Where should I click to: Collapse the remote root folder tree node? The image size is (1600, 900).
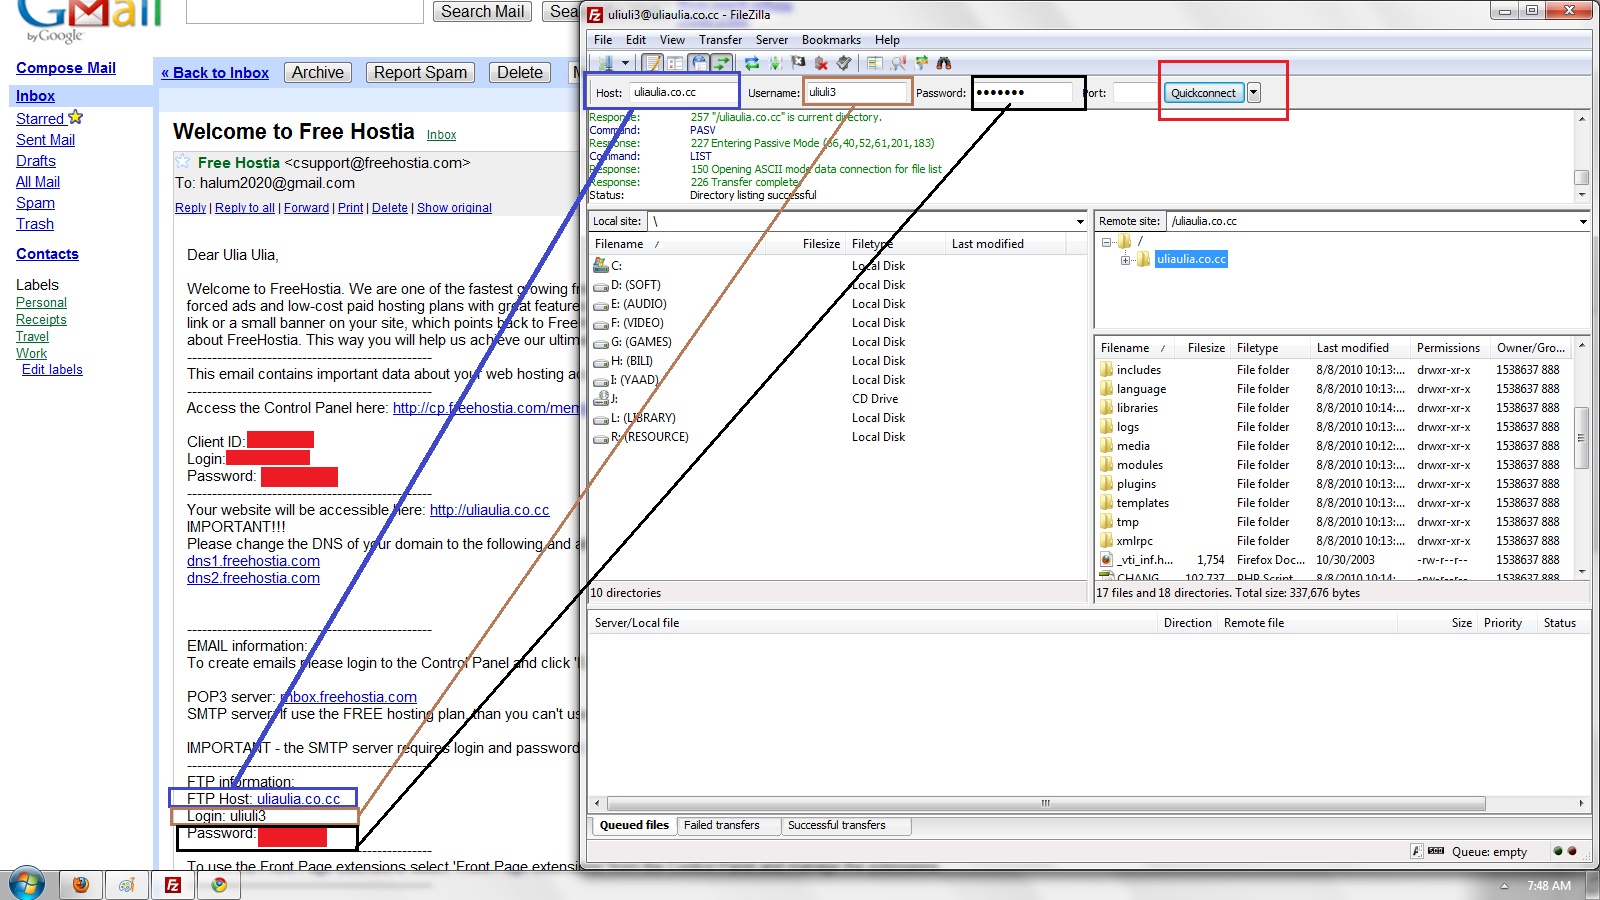coord(1107,241)
